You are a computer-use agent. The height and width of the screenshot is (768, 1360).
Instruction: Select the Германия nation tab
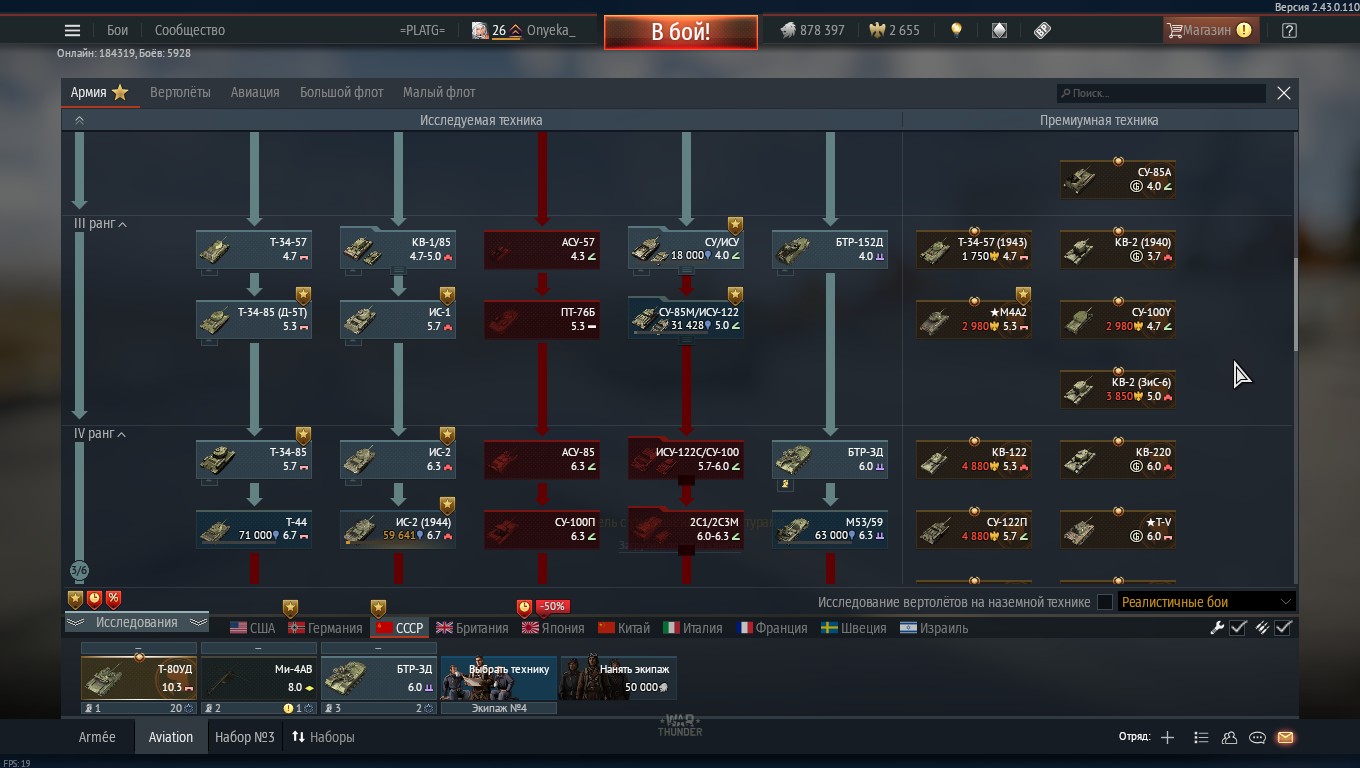coord(325,628)
